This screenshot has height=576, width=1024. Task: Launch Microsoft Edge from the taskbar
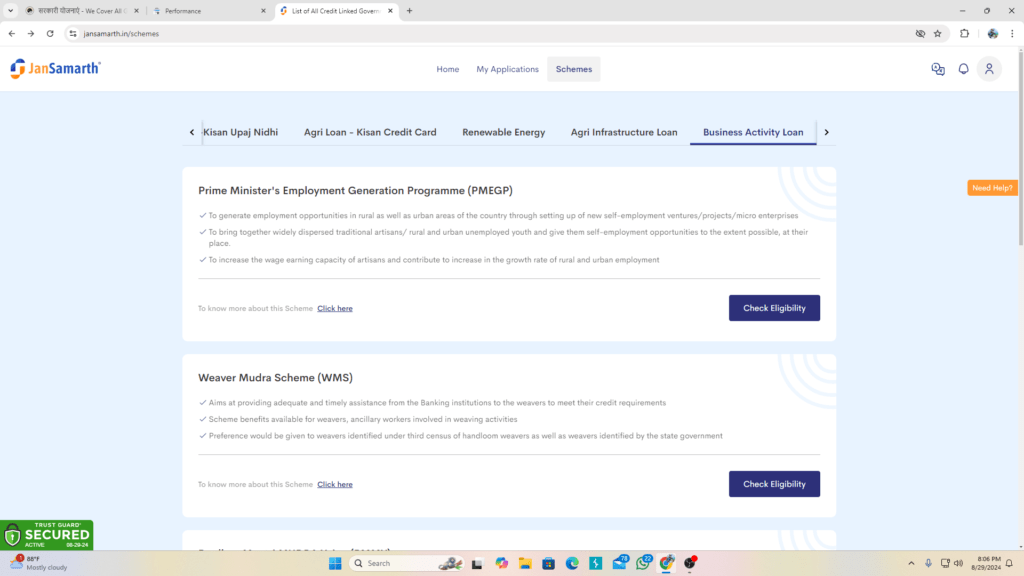click(x=572, y=563)
